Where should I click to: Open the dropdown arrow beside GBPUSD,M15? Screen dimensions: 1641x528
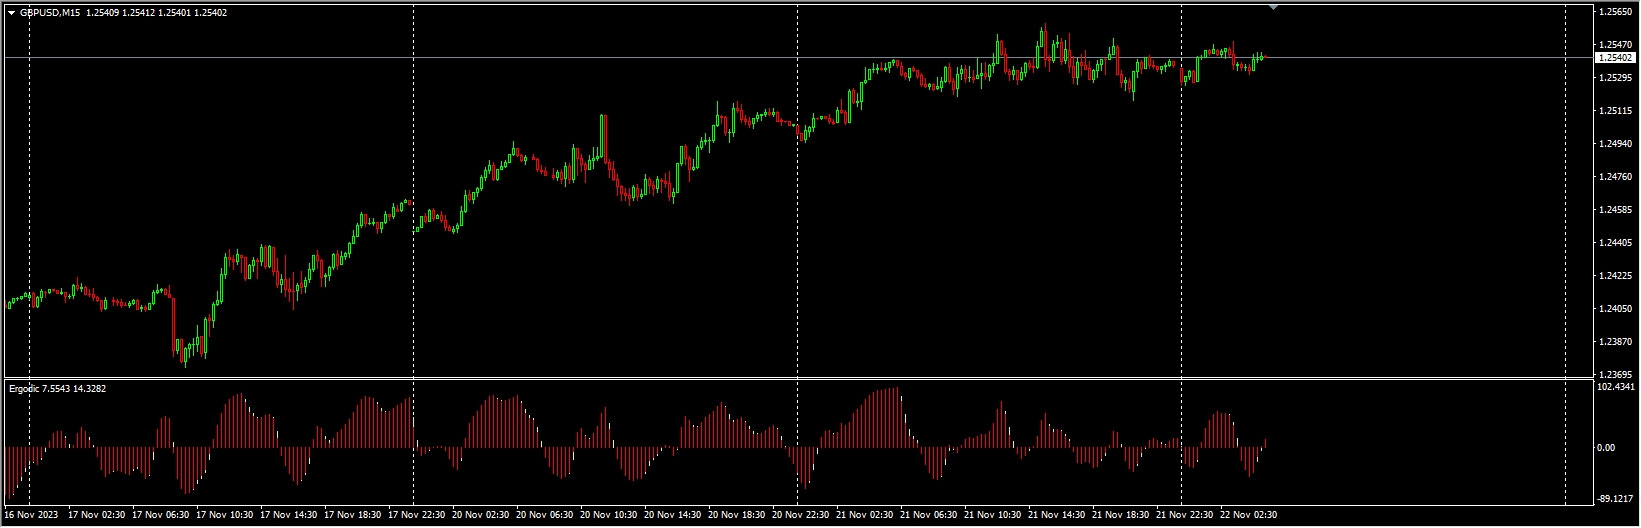[11, 13]
